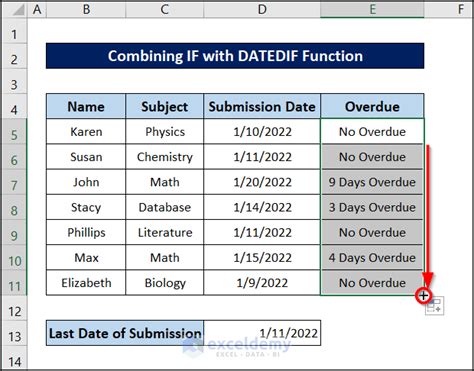Click the fill handle at cell E11
This screenshot has height=371, width=474.
point(423,295)
